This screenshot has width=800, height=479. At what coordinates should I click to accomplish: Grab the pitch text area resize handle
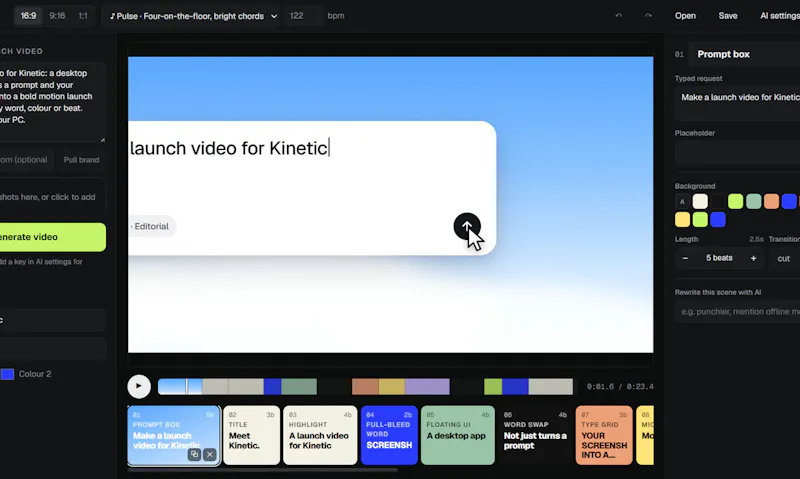click(103, 139)
